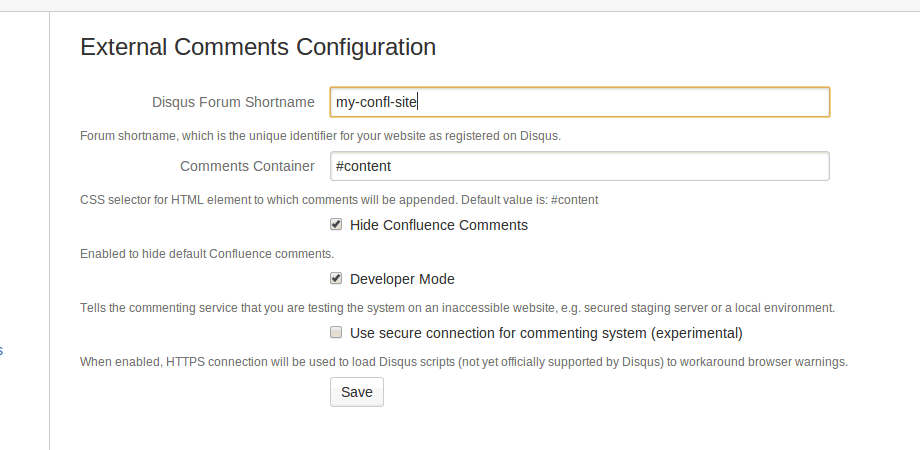920x450 pixels.
Task: Click the HTTPS connection help description text
Action: 464,362
